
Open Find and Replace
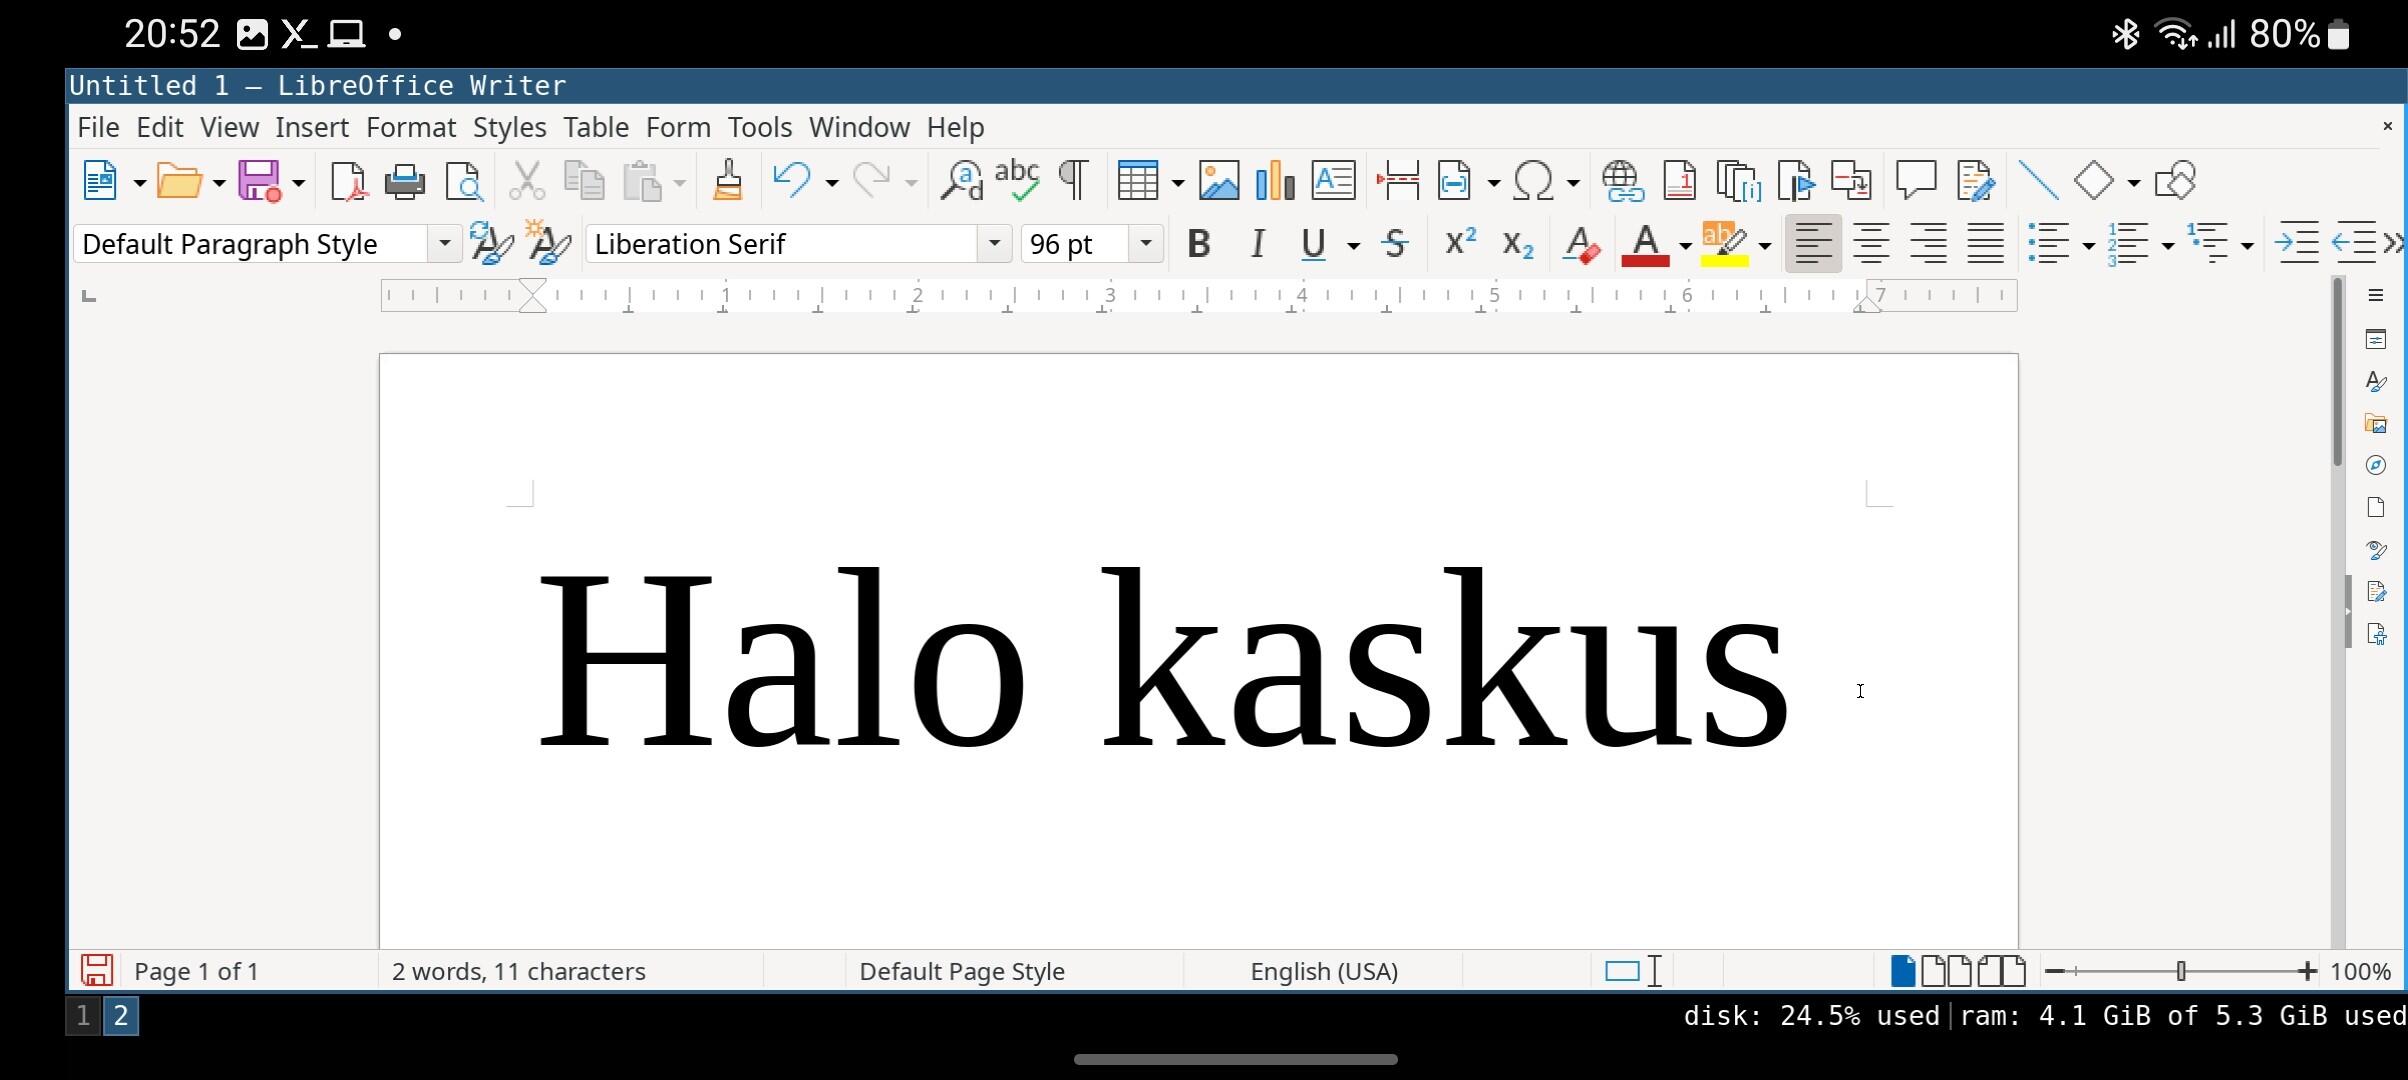[962, 181]
